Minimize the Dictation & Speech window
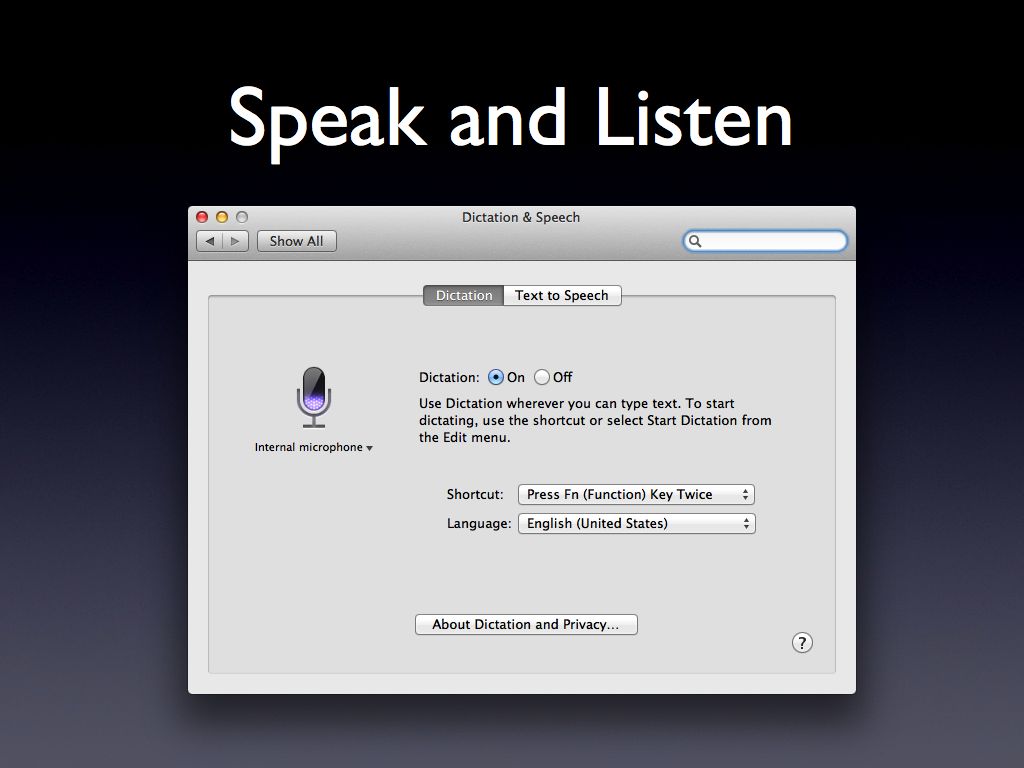The height and width of the screenshot is (768, 1024). [x=222, y=217]
